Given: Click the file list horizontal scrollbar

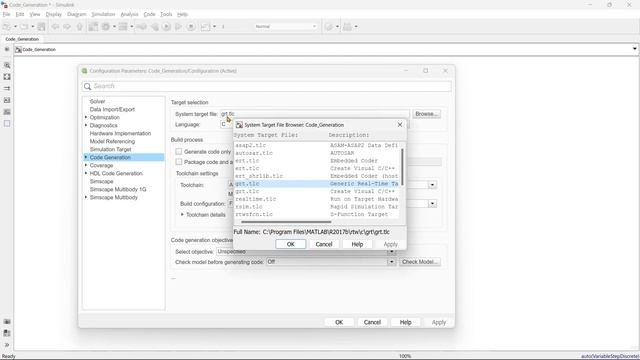Looking at the screenshot, I should [286, 222].
